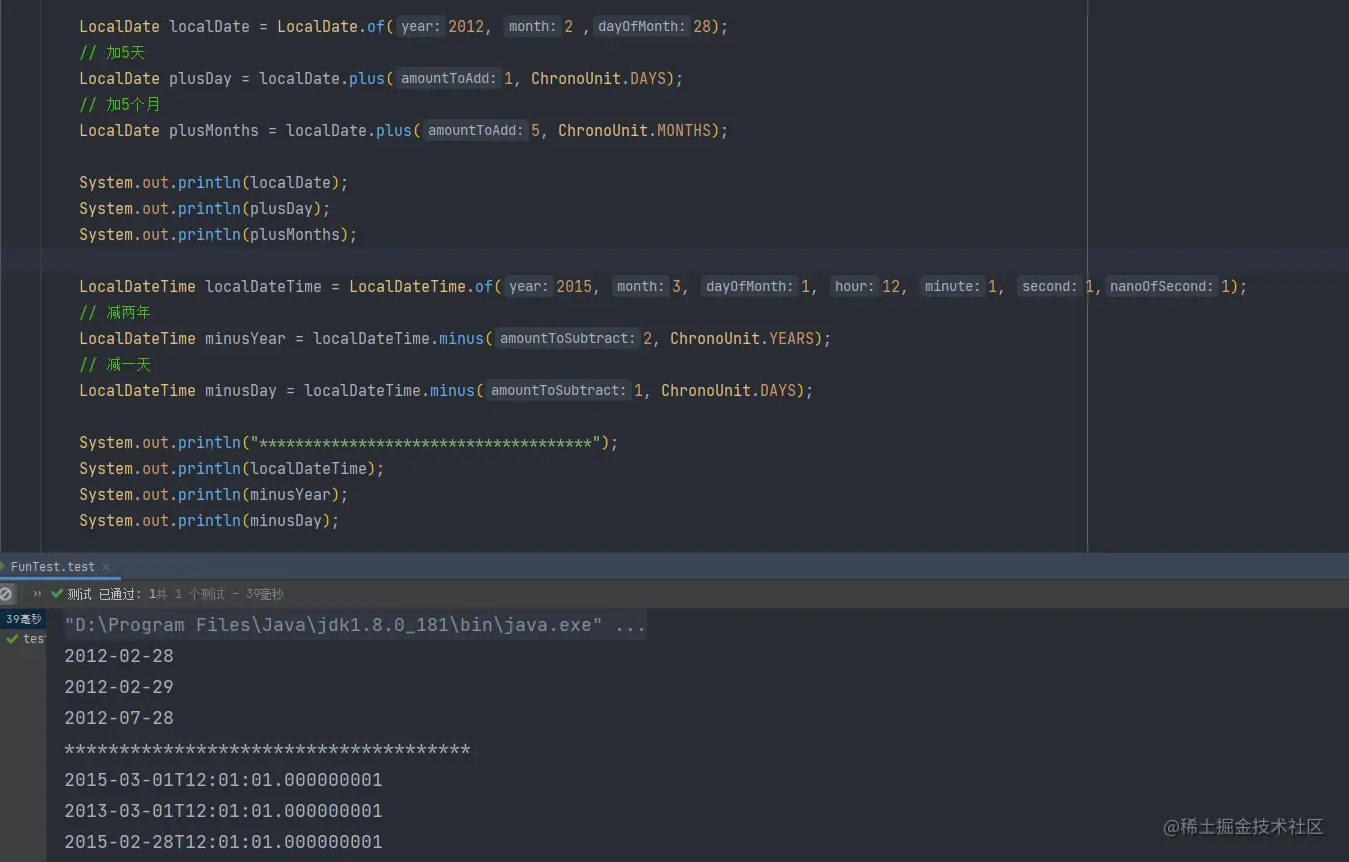This screenshot has height=862, width=1349.
Task: Click console output 2015-03-01T12:01:01.000000001
Action: coord(223,780)
